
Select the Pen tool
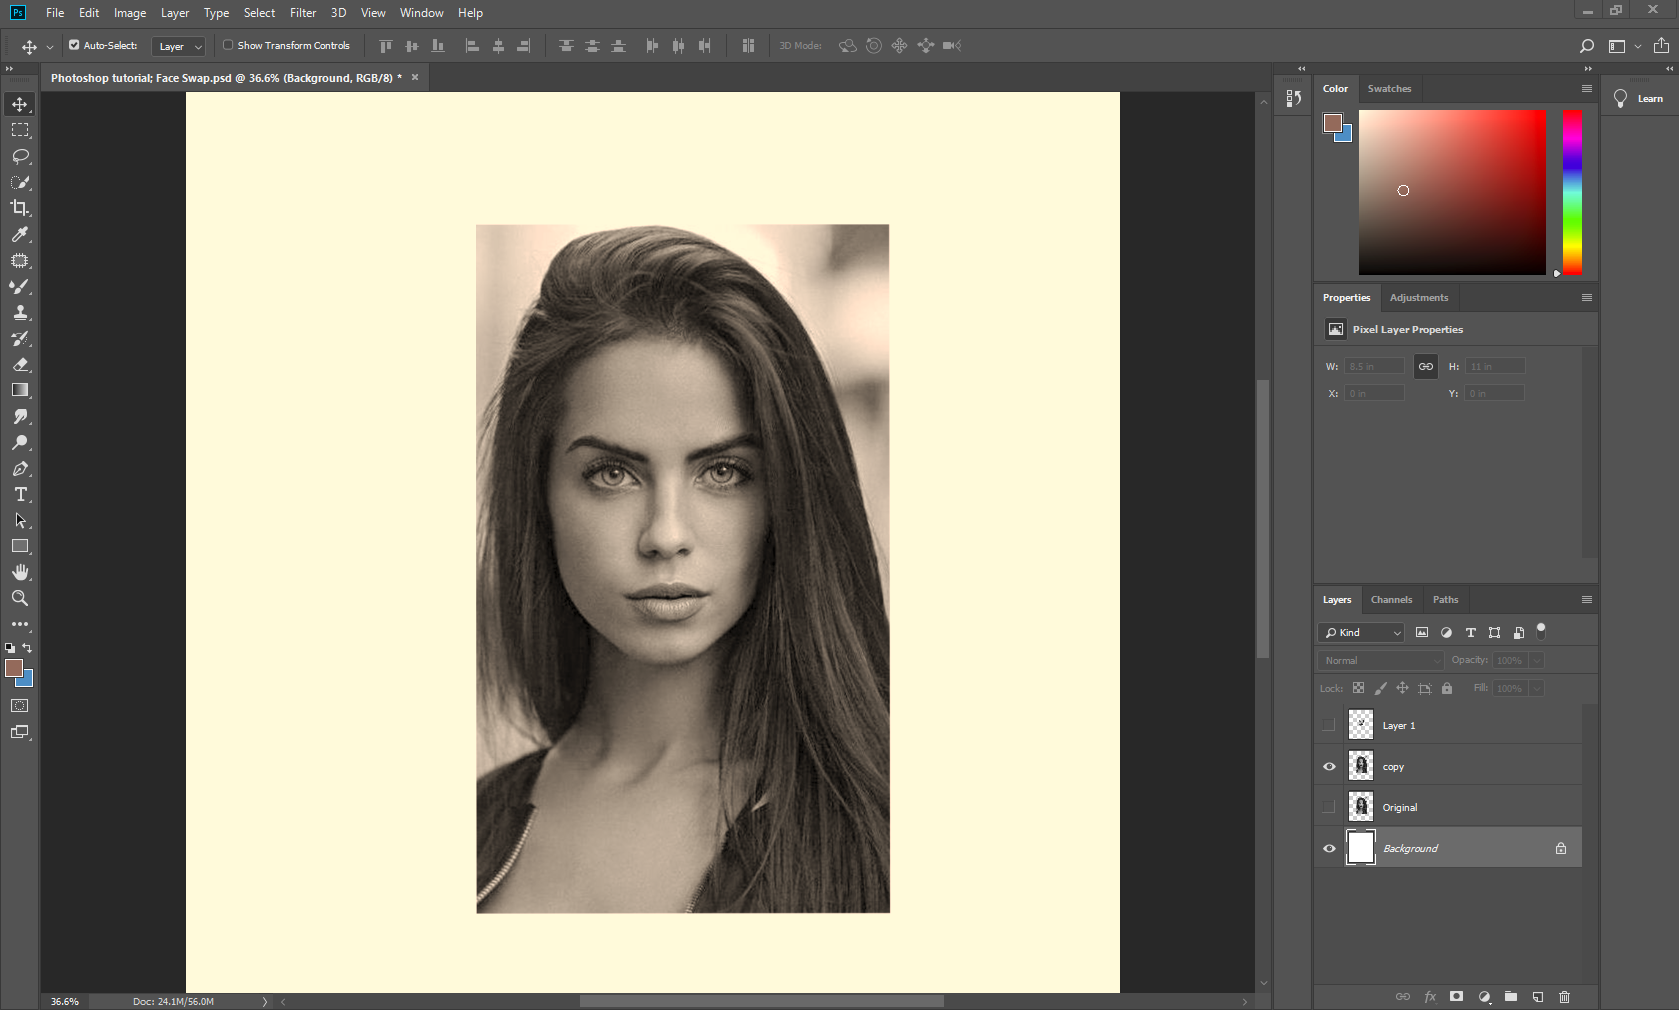pyautogui.click(x=20, y=468)
